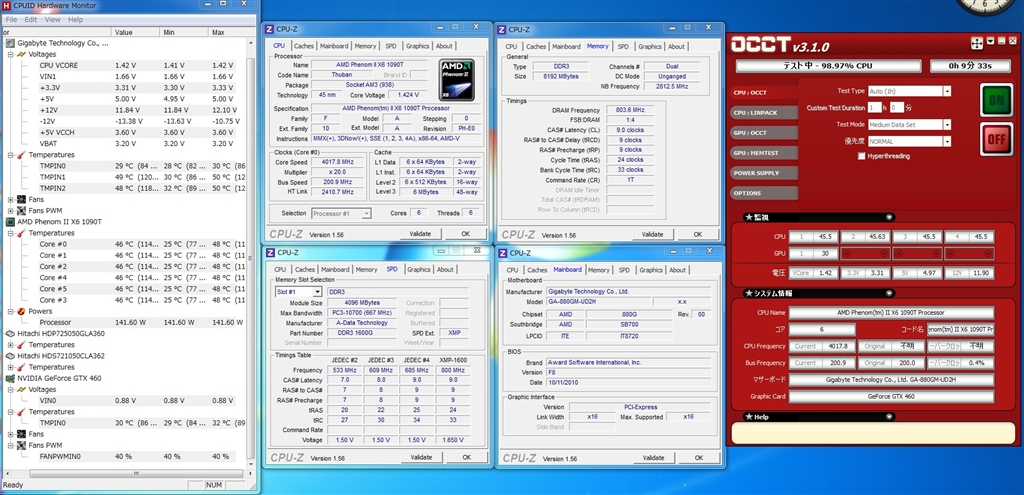Click the Powers flame icon in tree
The height and width of the screenshot is (495, 1024).
coord(21,311)
